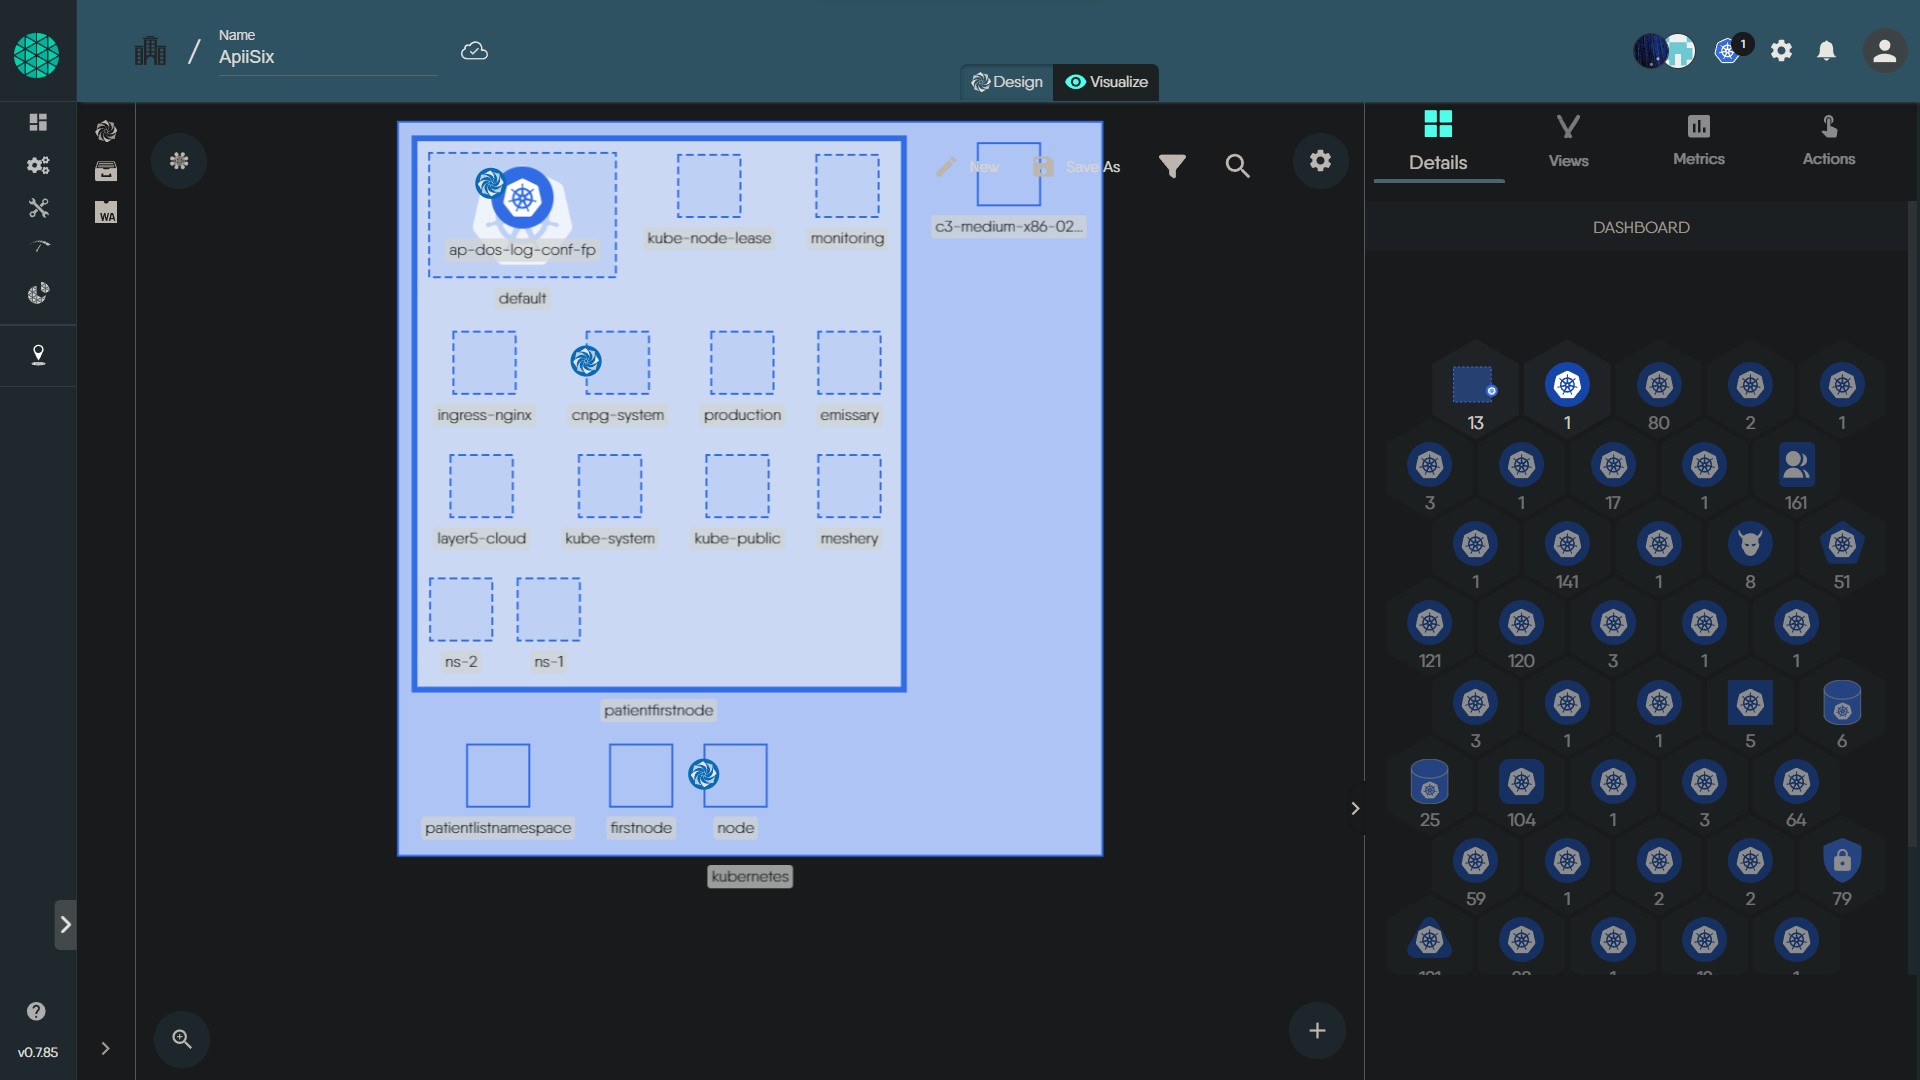Viewport: 1920px width, 1080px height.
Task: Open the Dashboard icon in left sidebar
Action: 38,122
